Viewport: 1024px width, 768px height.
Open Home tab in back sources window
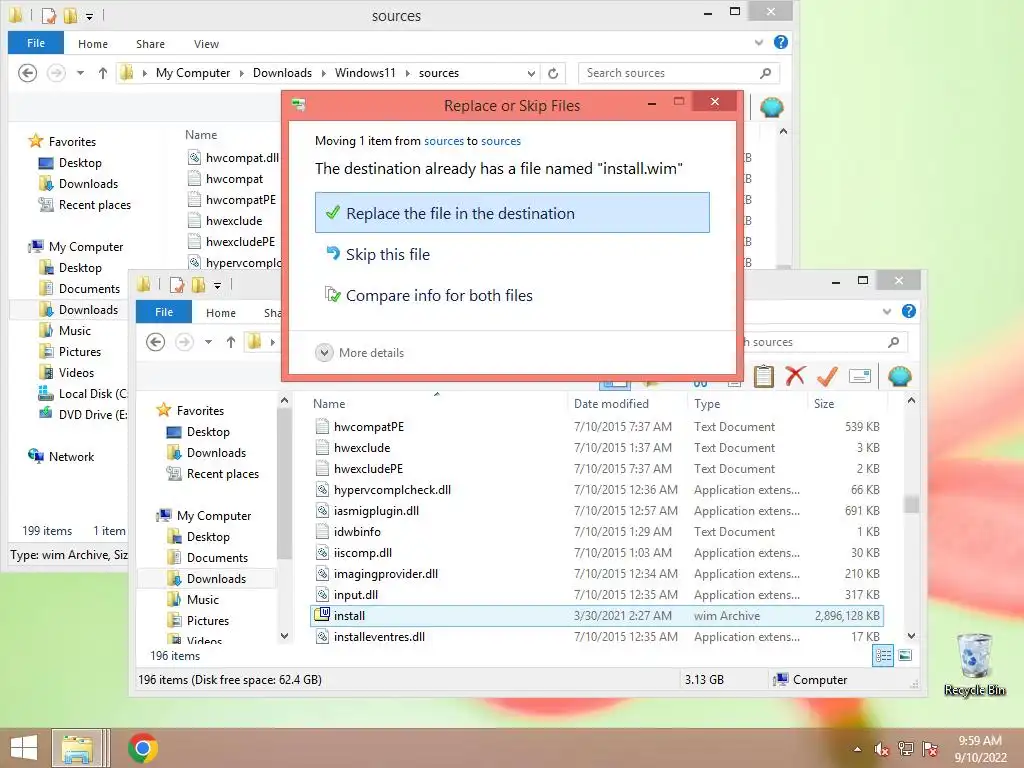point(93,44)
